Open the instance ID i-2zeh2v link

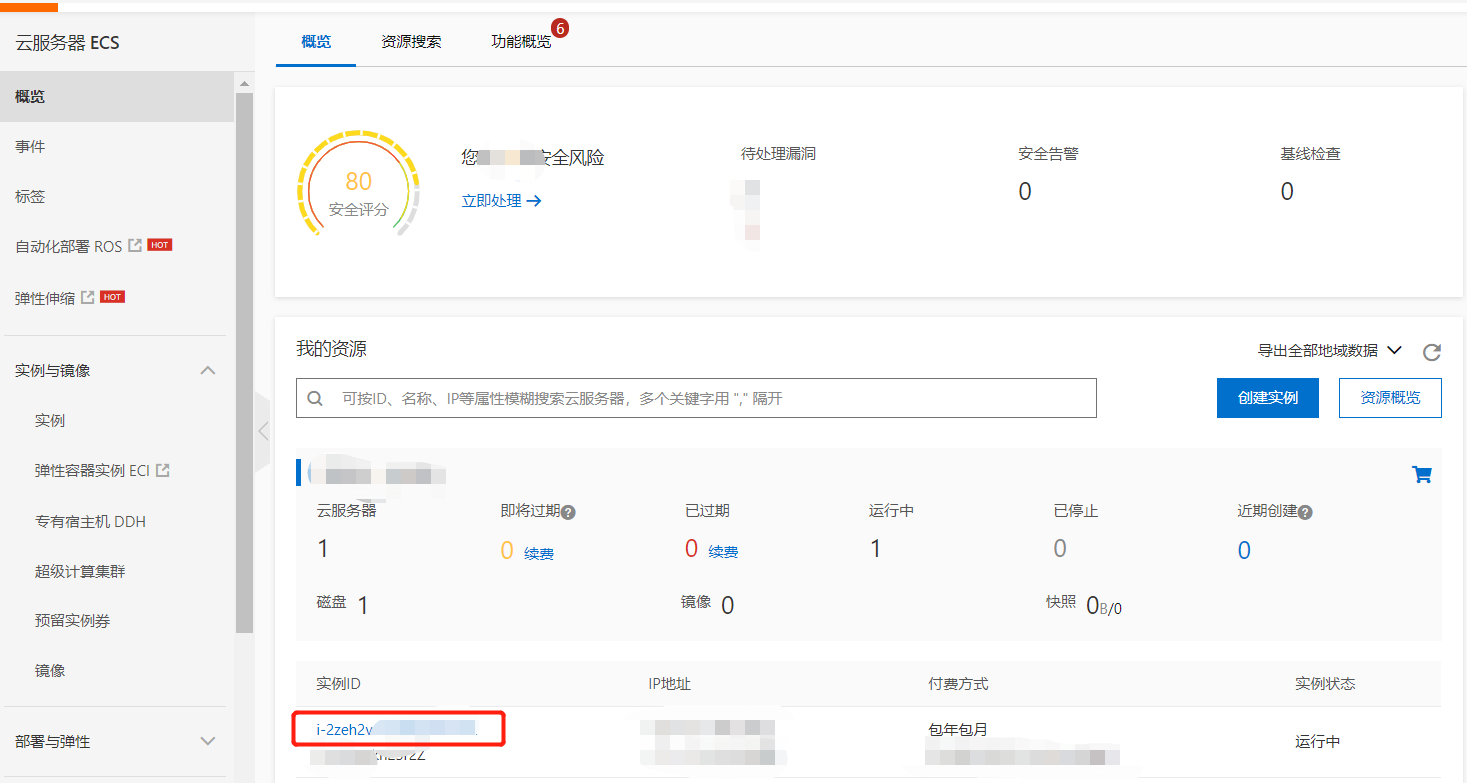click(x=397, y=730)
